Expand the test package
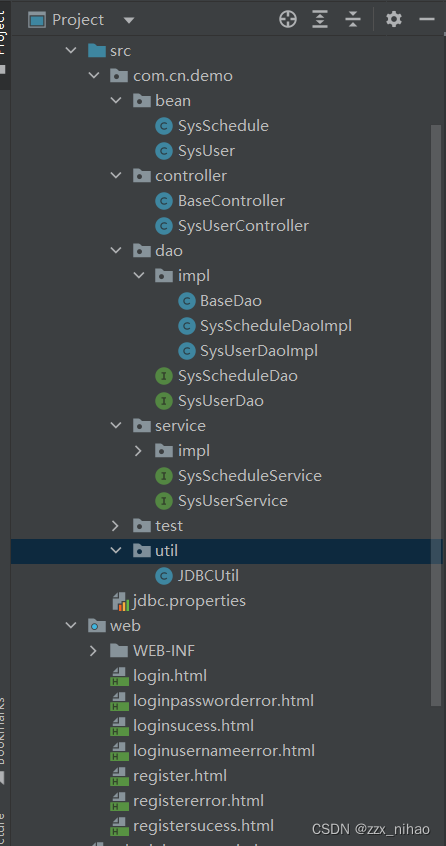This screenshot has width=446, height=846. pyautogui.click(x=115, y=526)
